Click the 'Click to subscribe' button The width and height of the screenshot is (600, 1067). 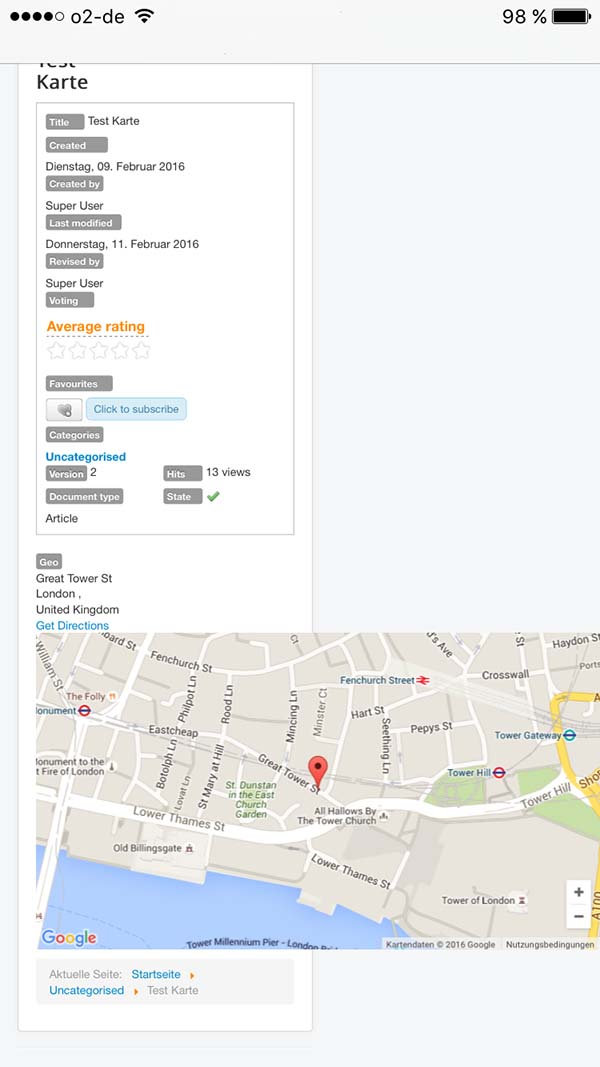136,409
